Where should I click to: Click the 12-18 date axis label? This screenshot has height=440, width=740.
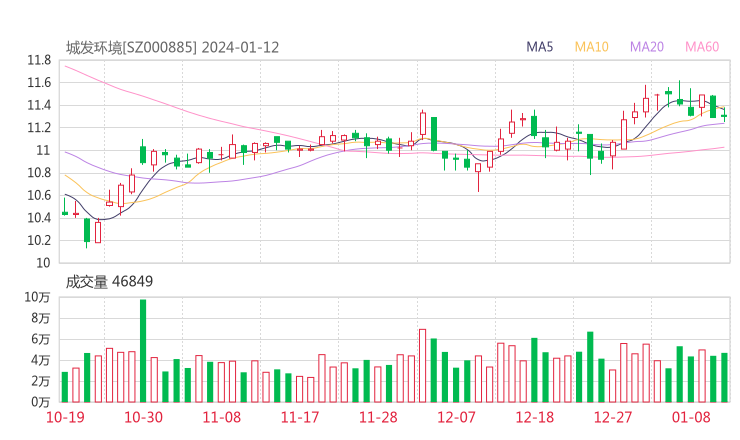click(535, 417)
